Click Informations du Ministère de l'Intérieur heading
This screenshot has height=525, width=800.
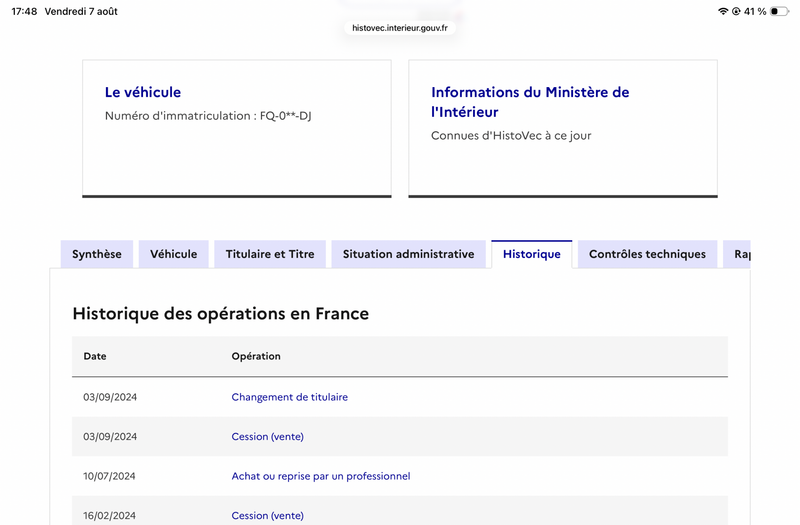point(530,102)
